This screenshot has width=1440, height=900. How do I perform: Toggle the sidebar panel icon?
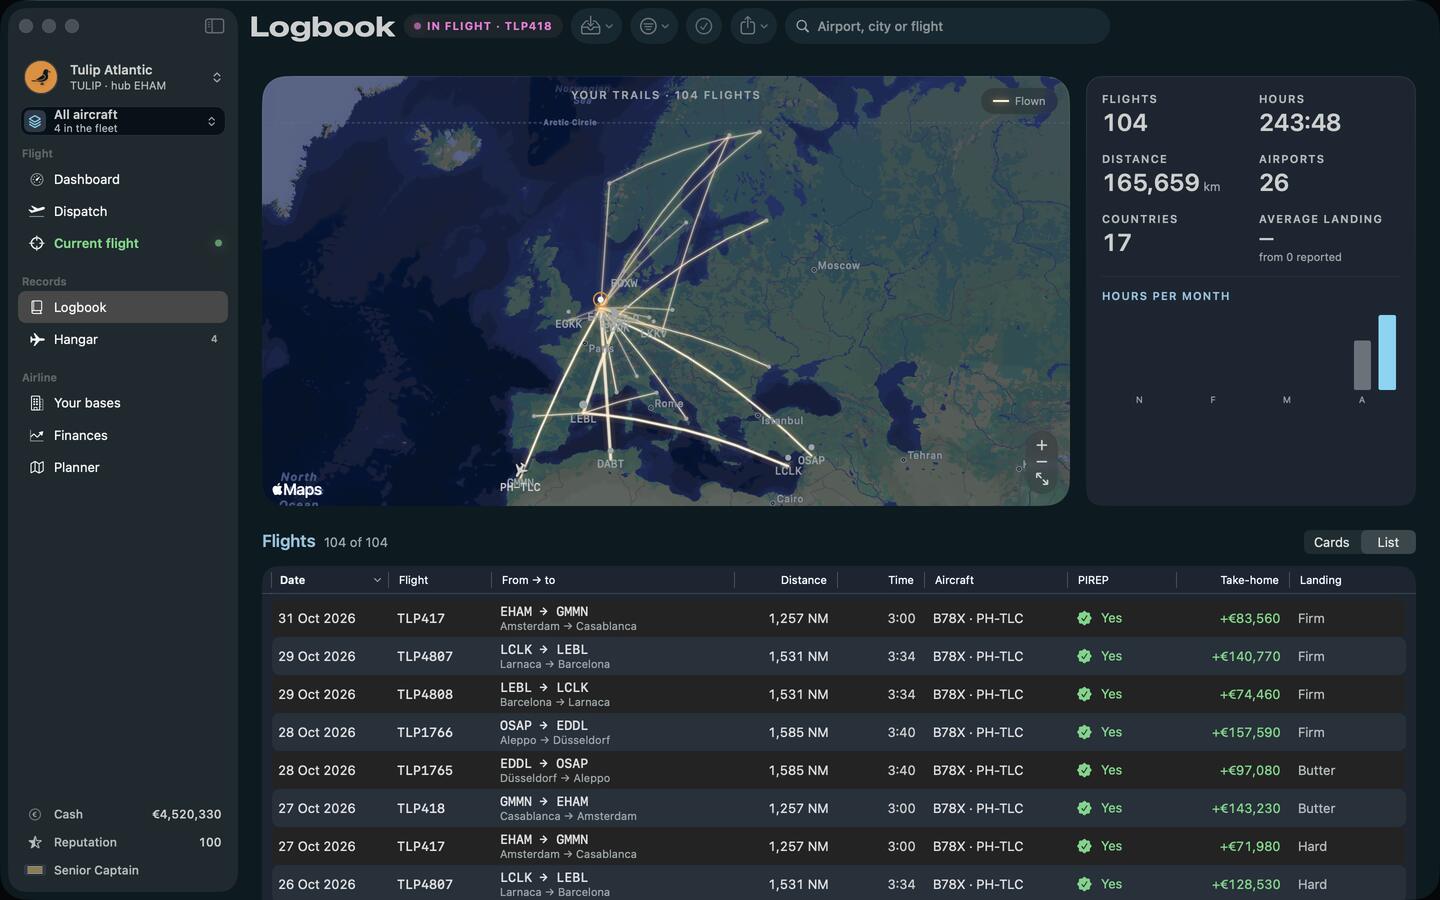click(x=214, y=26)
